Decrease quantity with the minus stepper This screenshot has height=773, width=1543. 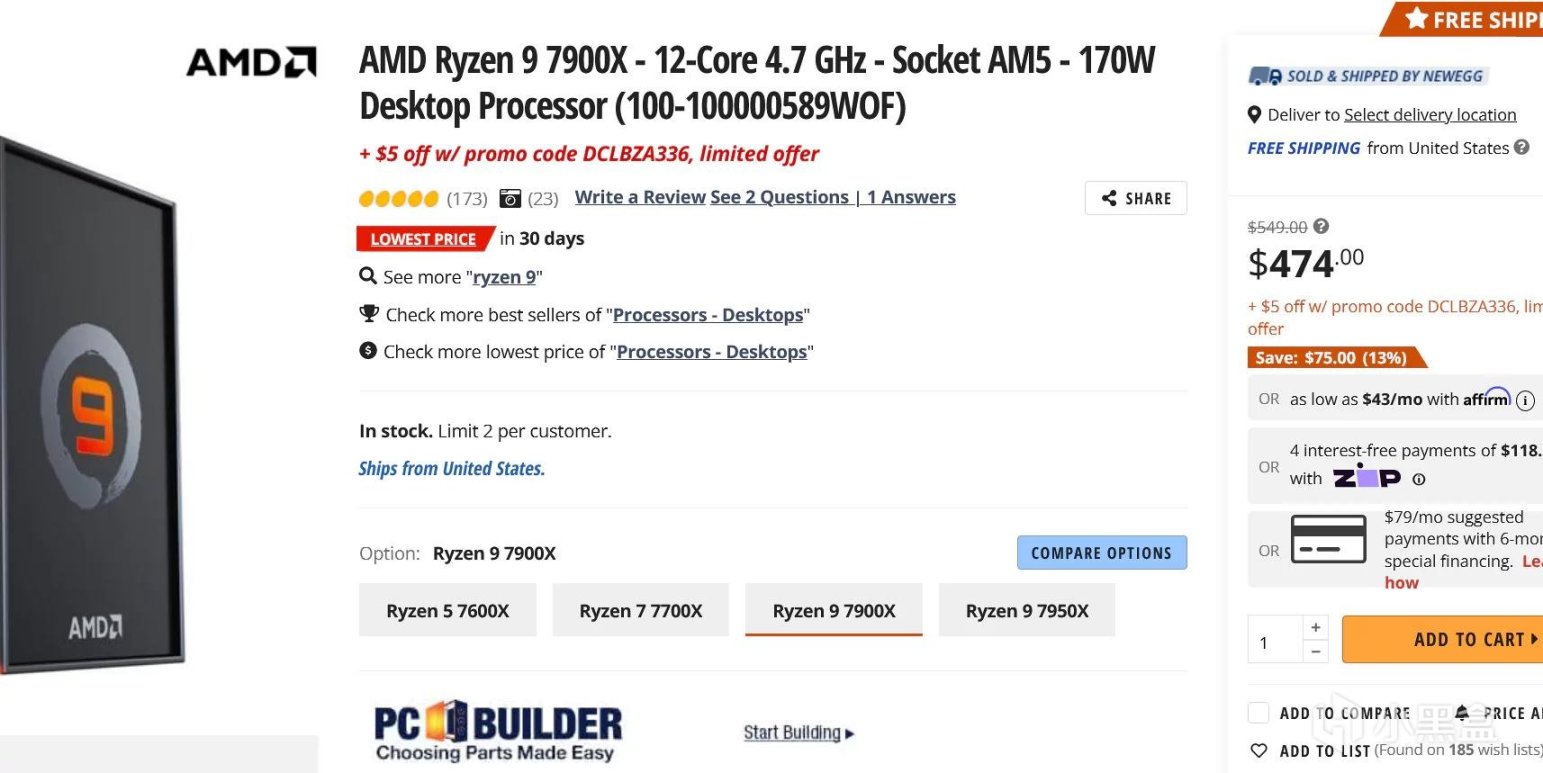tap(1315, 651)
